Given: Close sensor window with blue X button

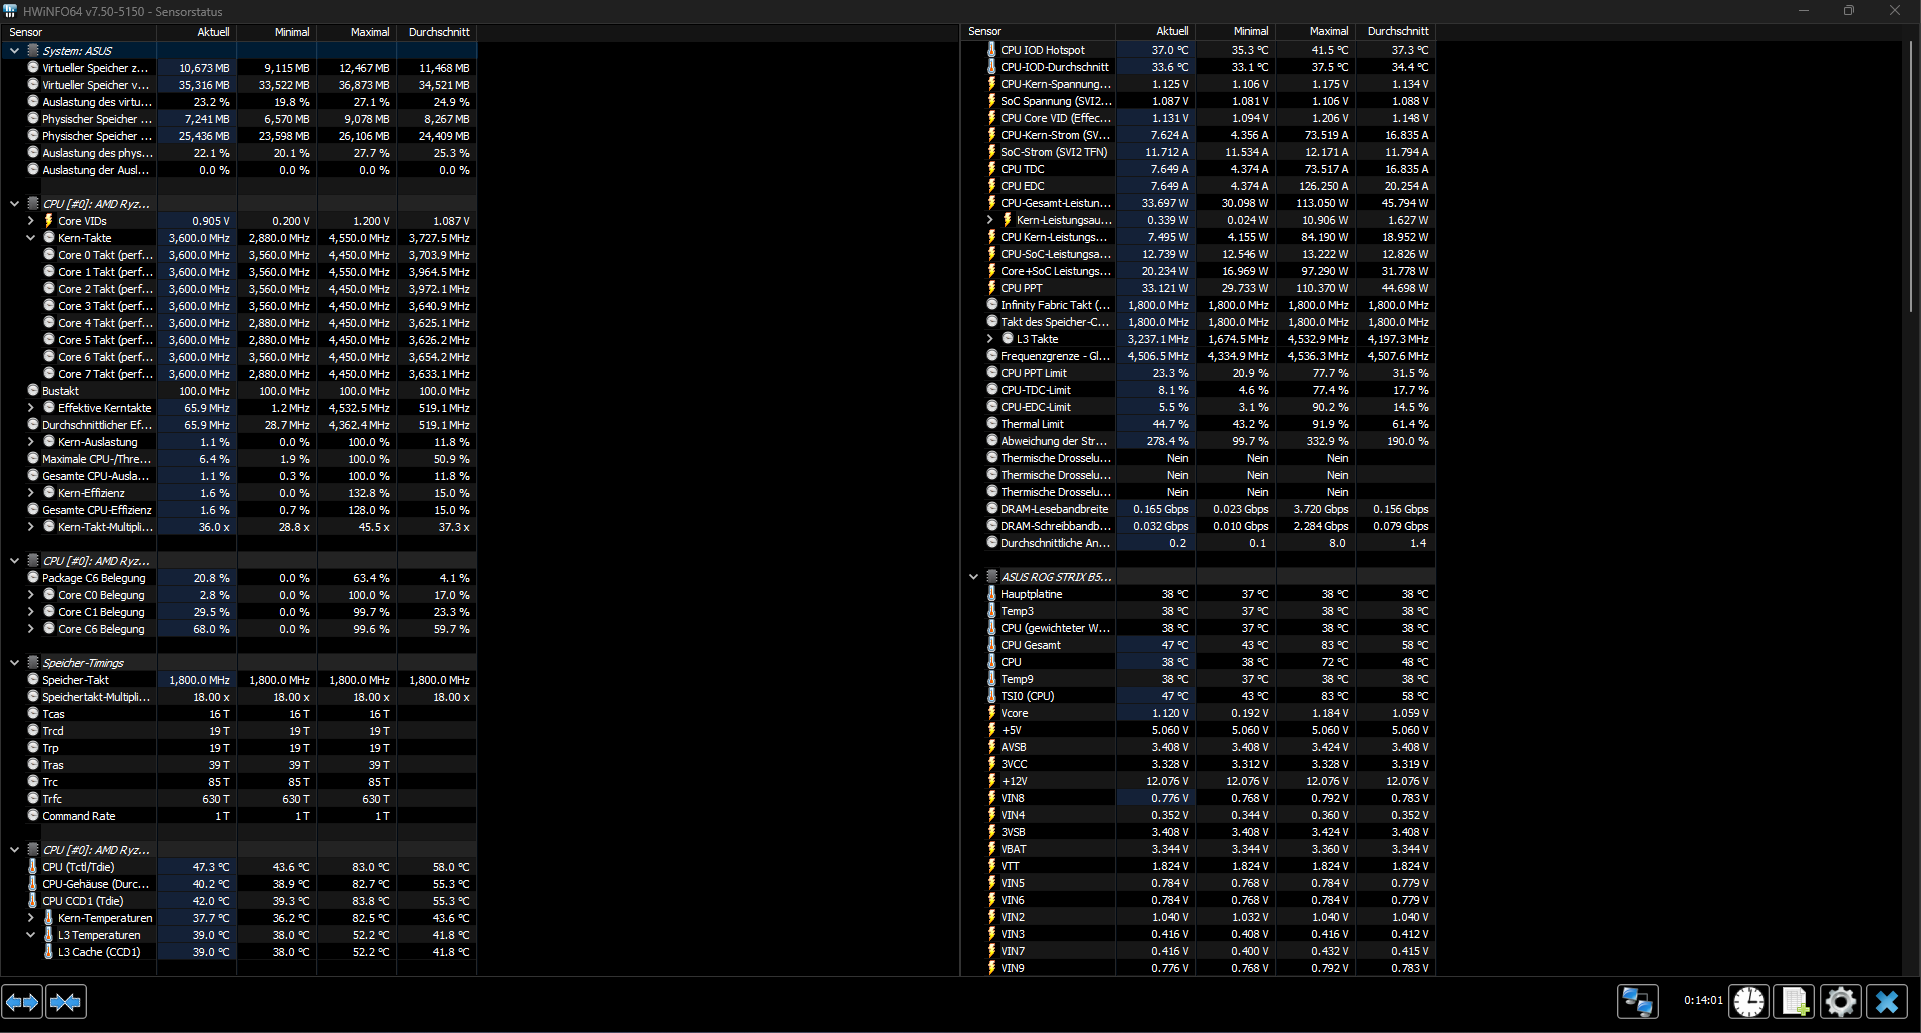Looking at the screenshot, I should [x=1887, y=1001].
